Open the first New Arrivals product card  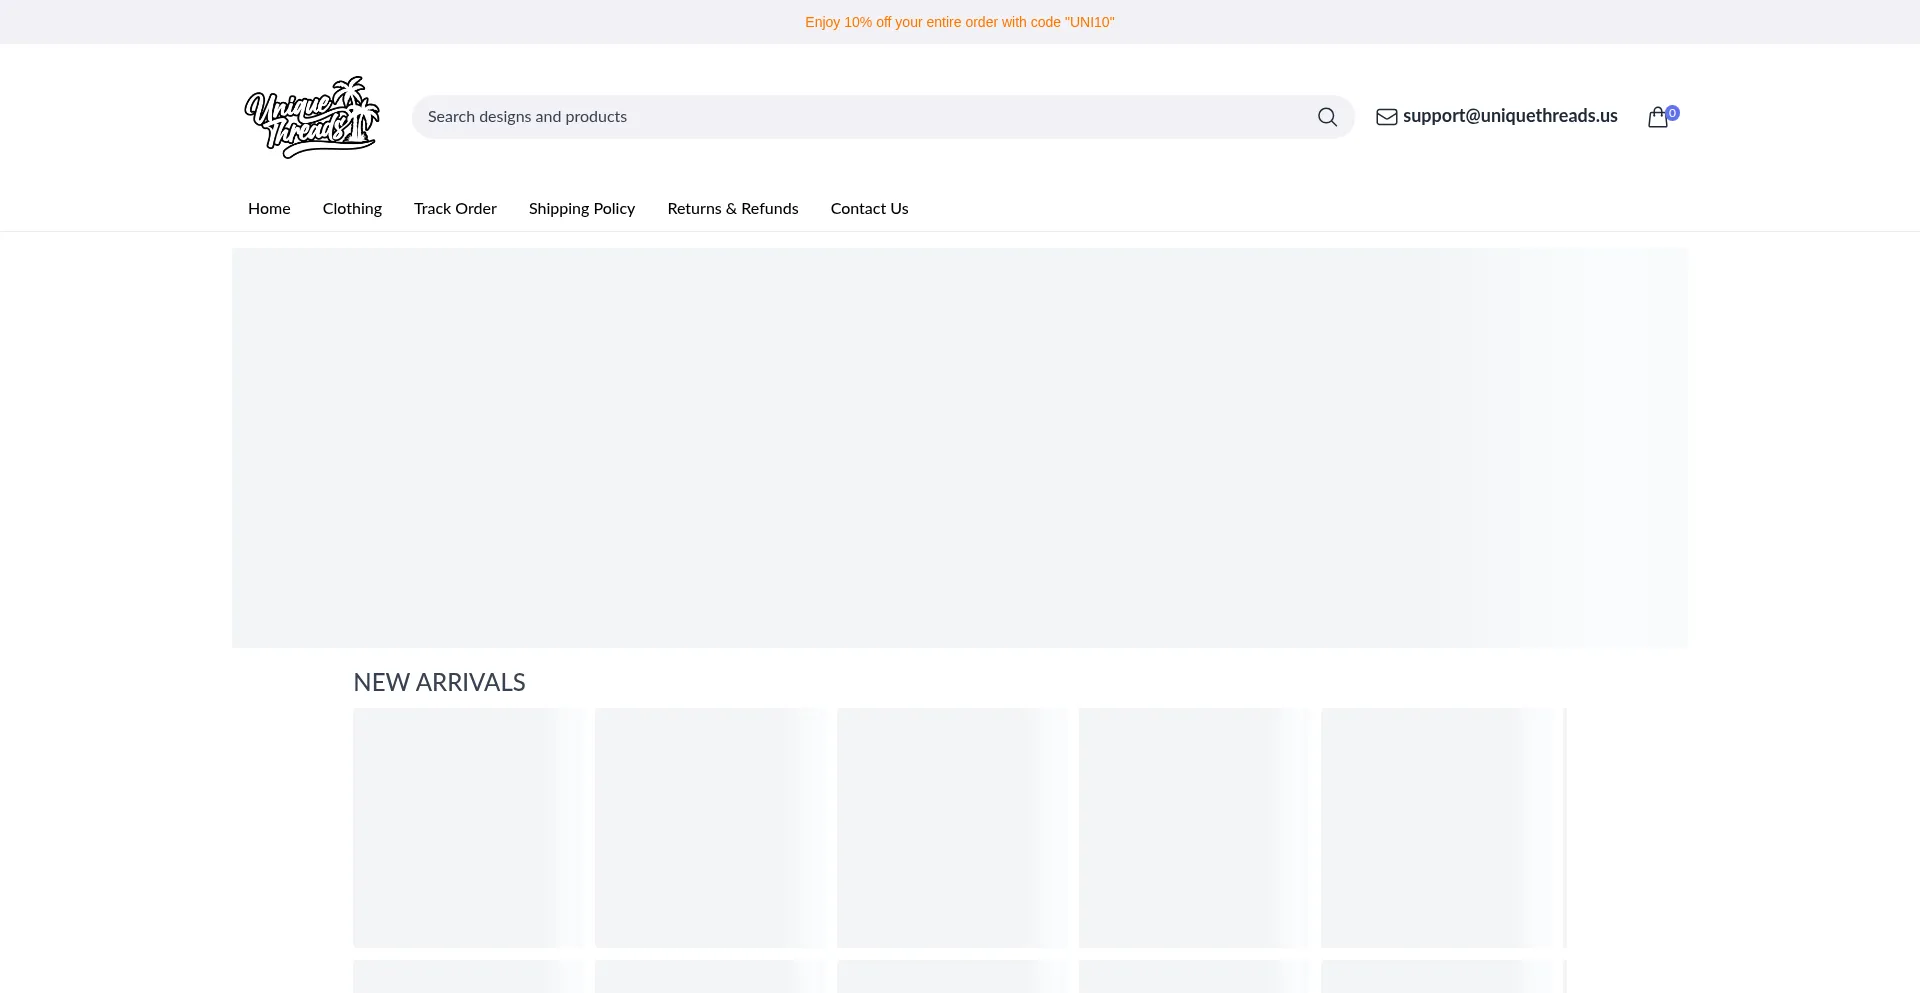pos(469,827)
